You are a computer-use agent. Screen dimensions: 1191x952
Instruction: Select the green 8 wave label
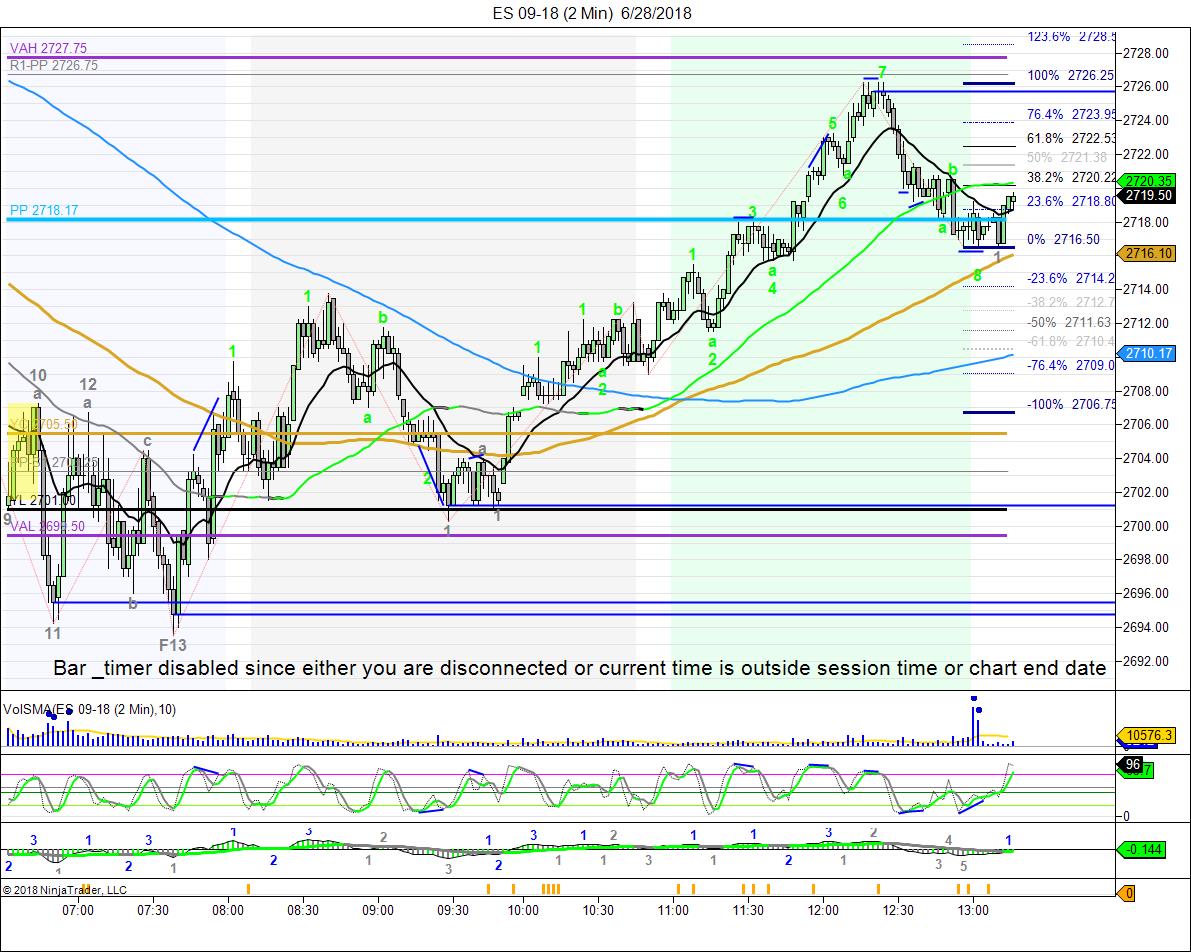[x=978, y=276]
